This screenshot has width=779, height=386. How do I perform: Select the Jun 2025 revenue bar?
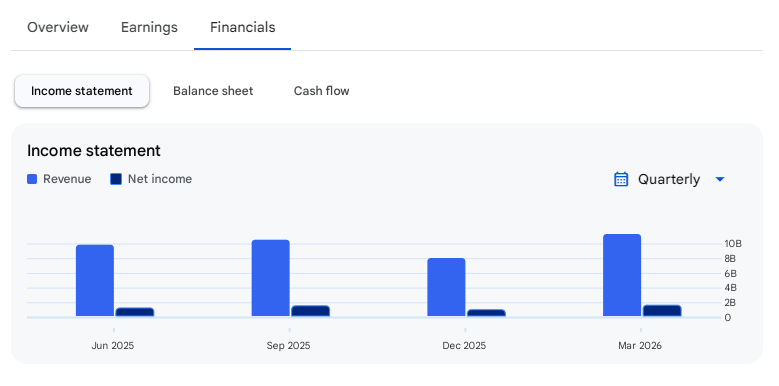[95, 280]
